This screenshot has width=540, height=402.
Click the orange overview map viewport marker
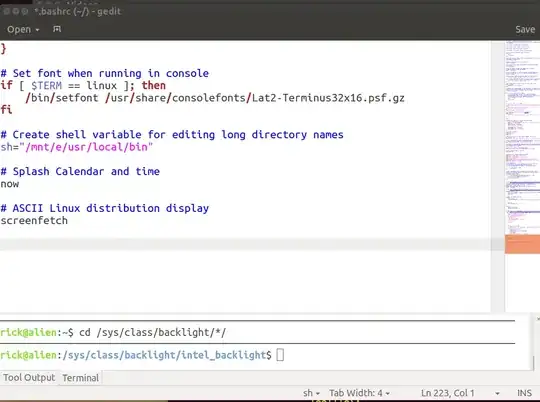pyautogui.click(x=522, y=244)
